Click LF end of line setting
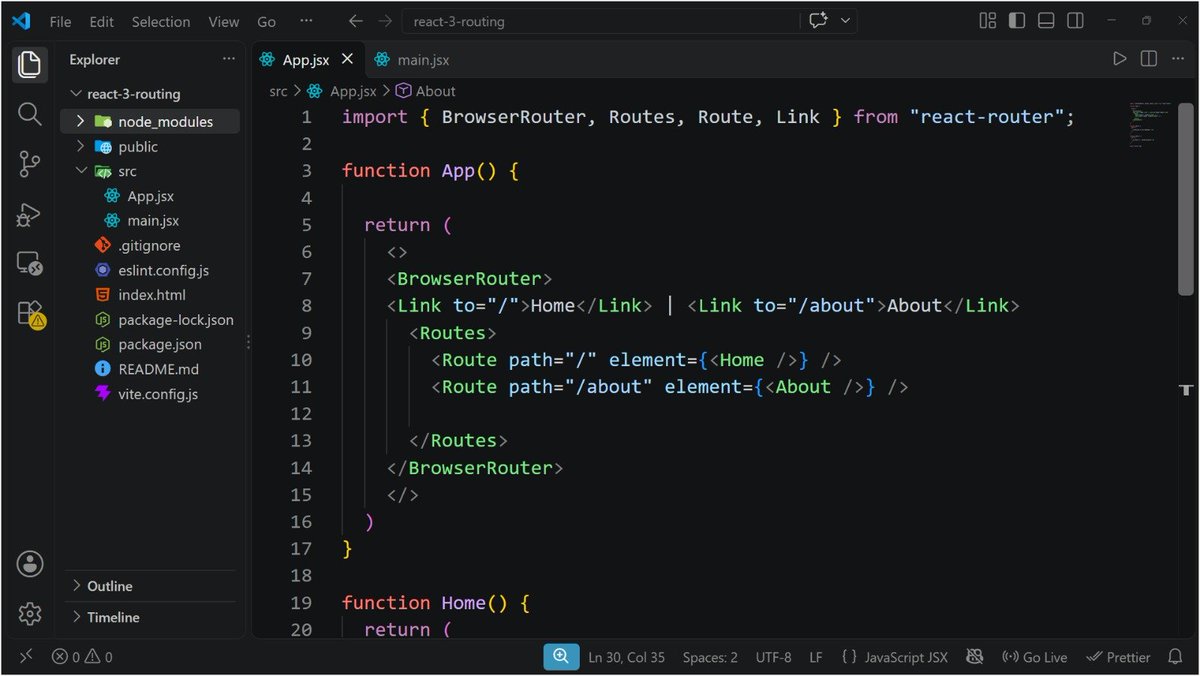Screen dimensions: 1200x676 [x=816, y=657]
